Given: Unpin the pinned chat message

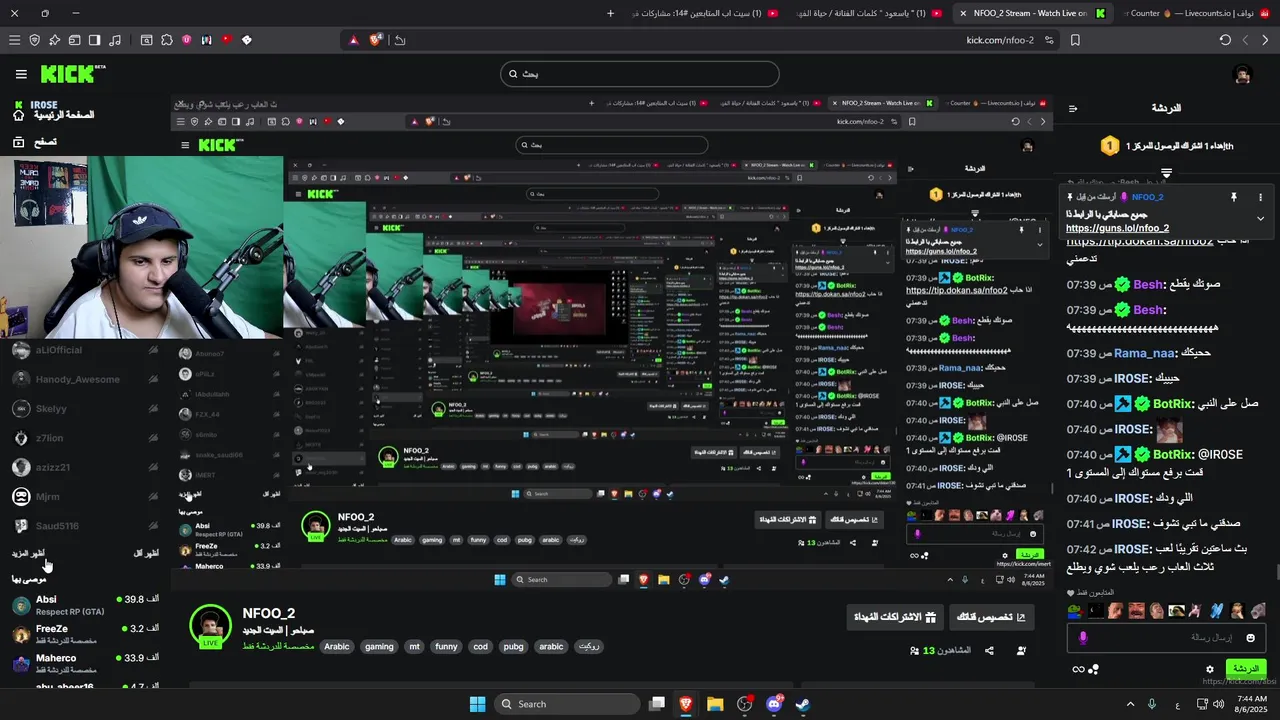Looking at the screenshot, I should point(1234,198).
